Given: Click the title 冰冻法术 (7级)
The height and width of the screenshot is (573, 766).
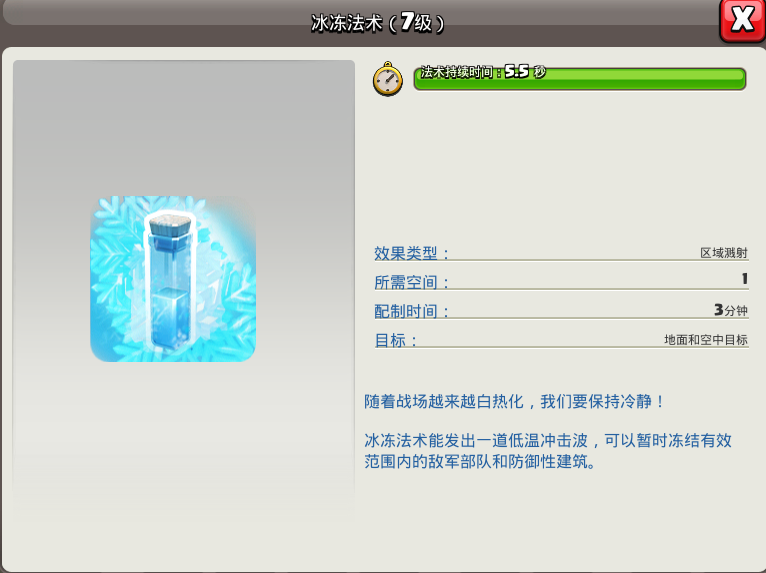Looking at the screenshot, I should pyautogui.click(x=378, y=22).
